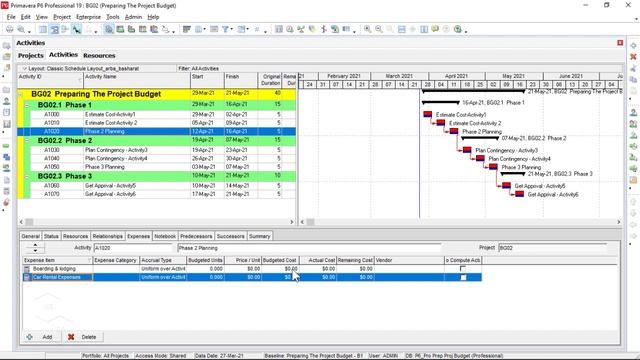The height and width of the screenshot is (360, 640).
Task: Click Assign Resources by Role icon on right bar
Action: [x=633, y=124]
